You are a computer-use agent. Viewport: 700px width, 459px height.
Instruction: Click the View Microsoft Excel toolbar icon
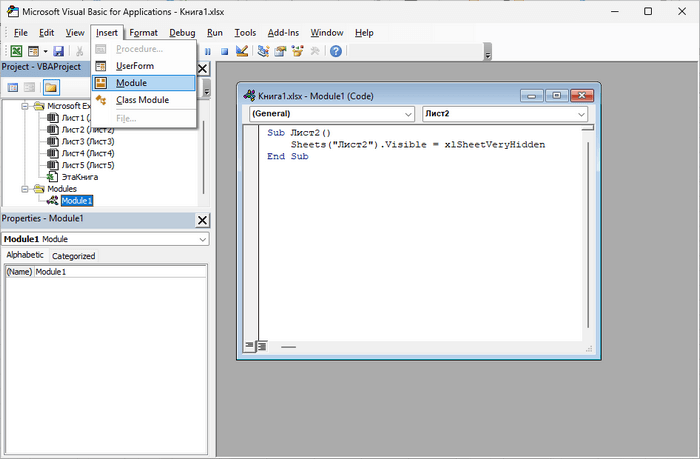coord(17,51)
